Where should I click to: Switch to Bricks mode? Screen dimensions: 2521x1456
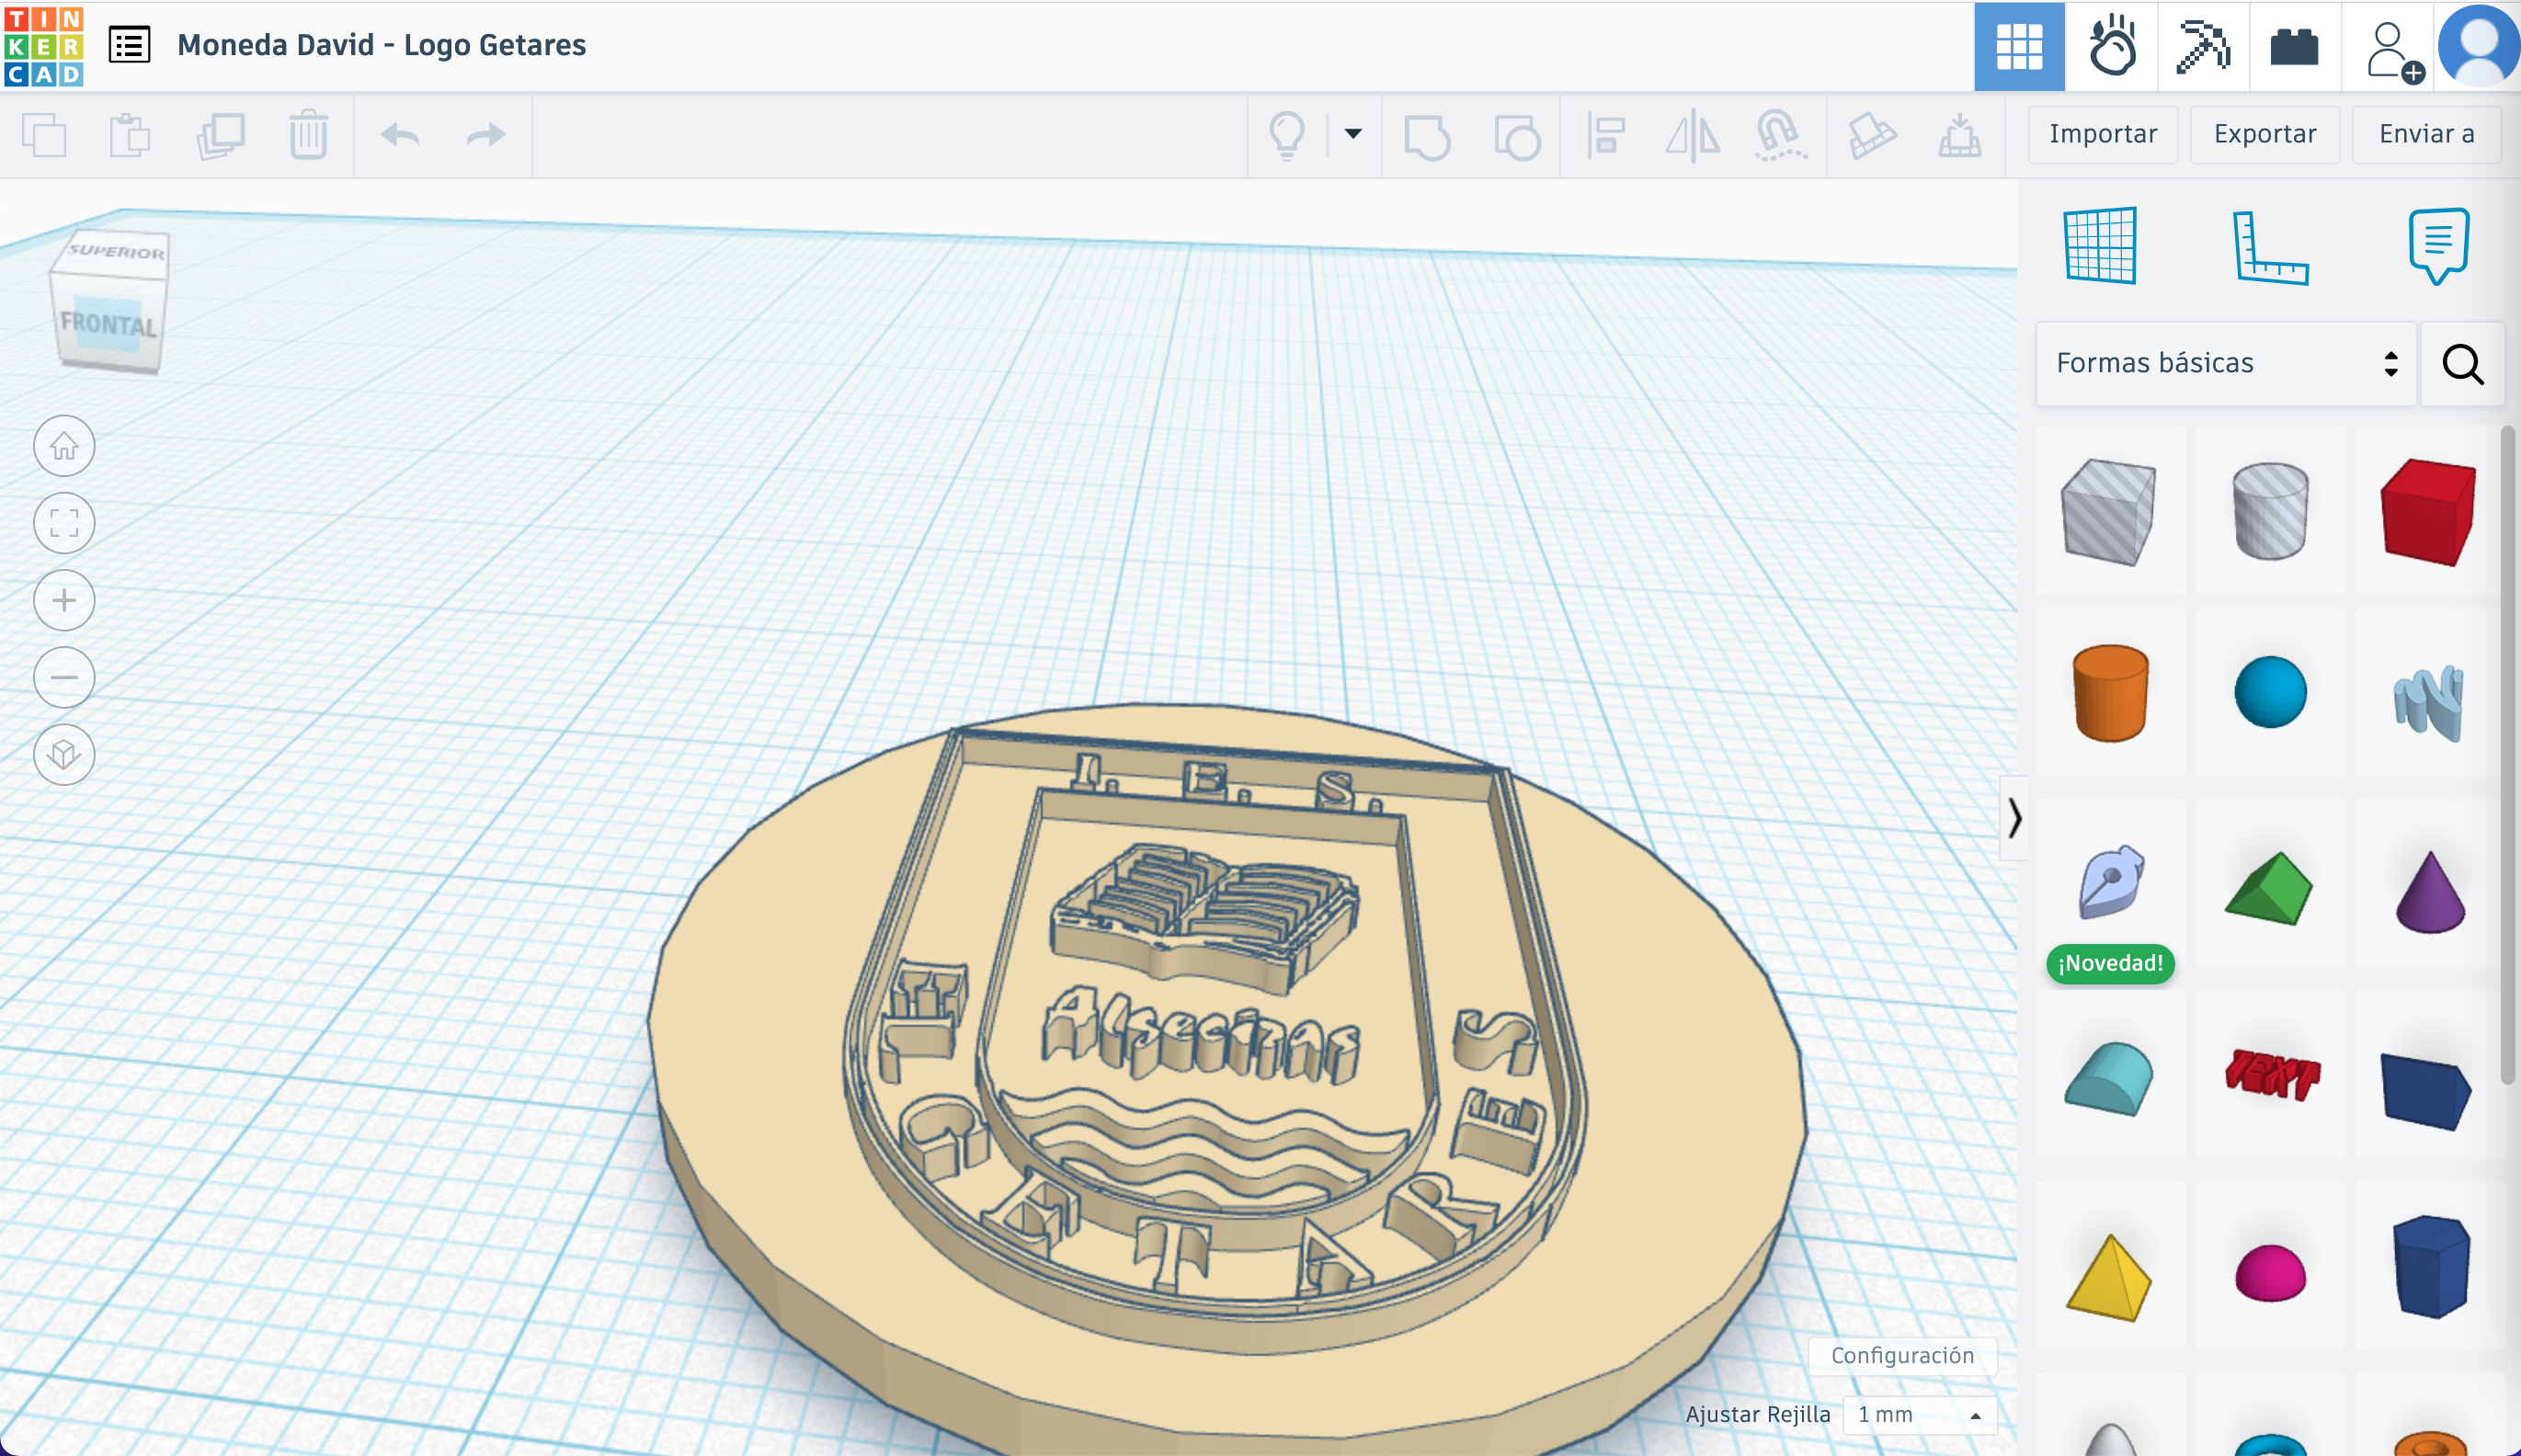[x=2295, y=46]
